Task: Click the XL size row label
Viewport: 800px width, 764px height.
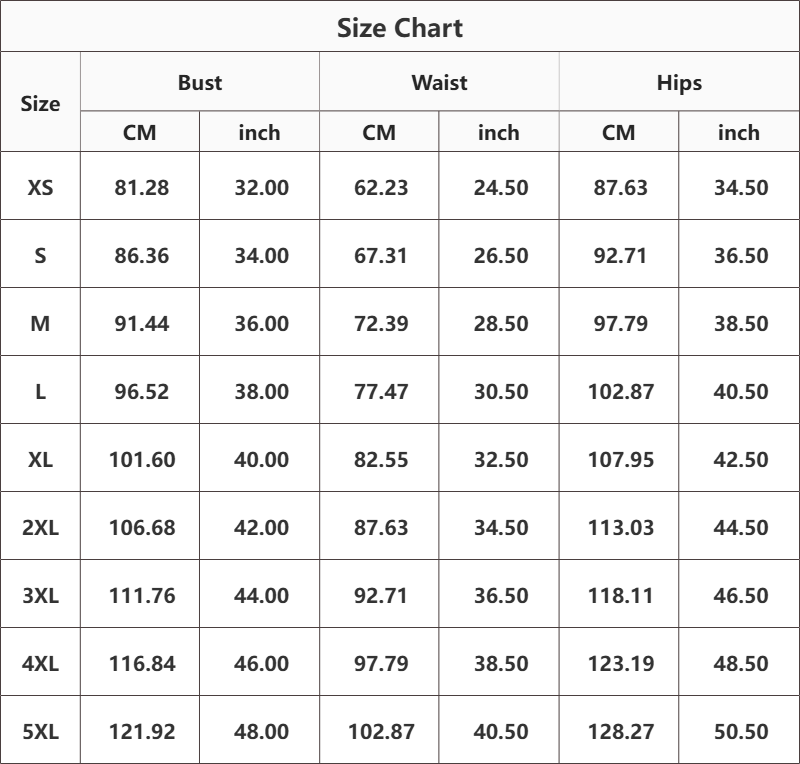Action: coord(41,459)
